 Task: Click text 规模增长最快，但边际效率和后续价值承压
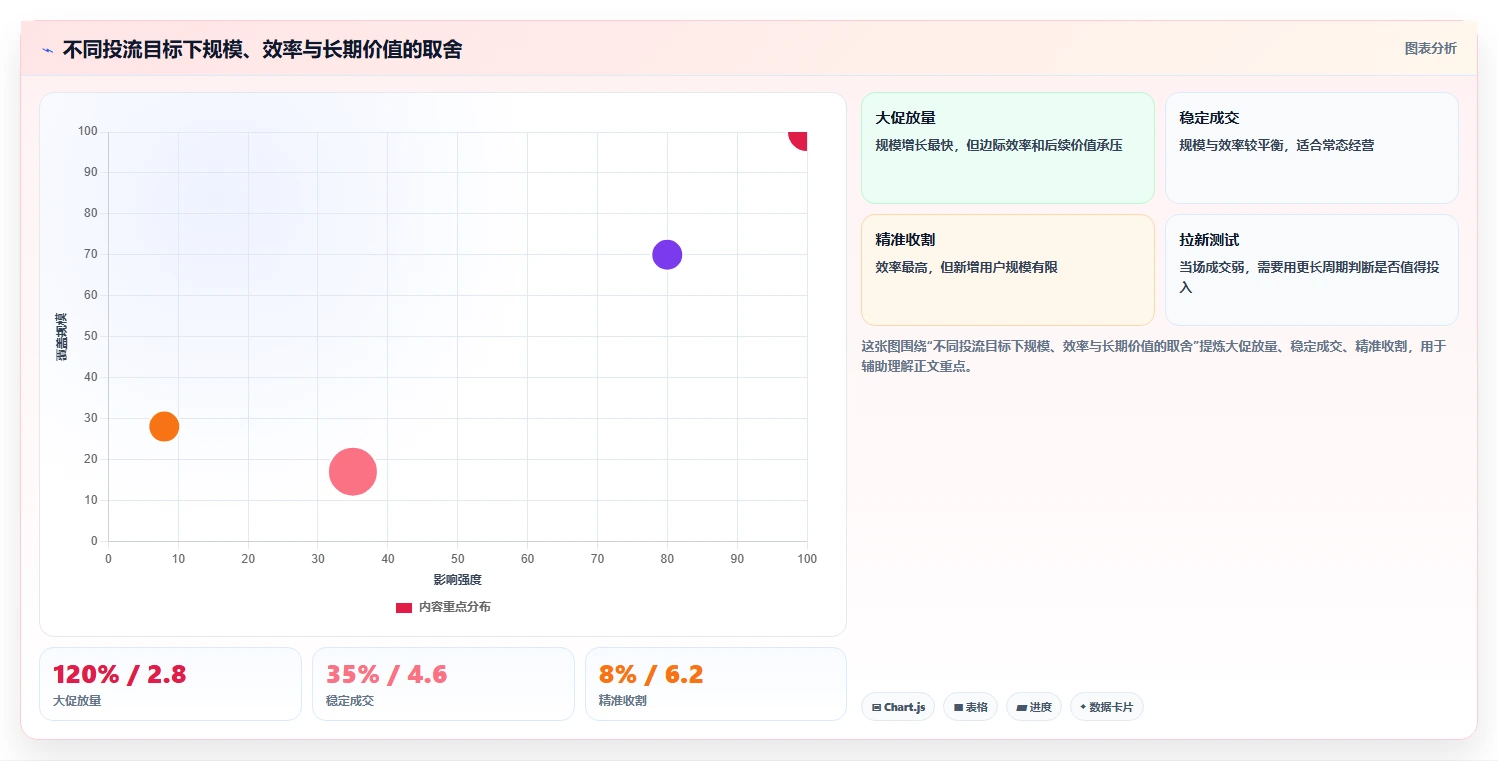point(999,145)
